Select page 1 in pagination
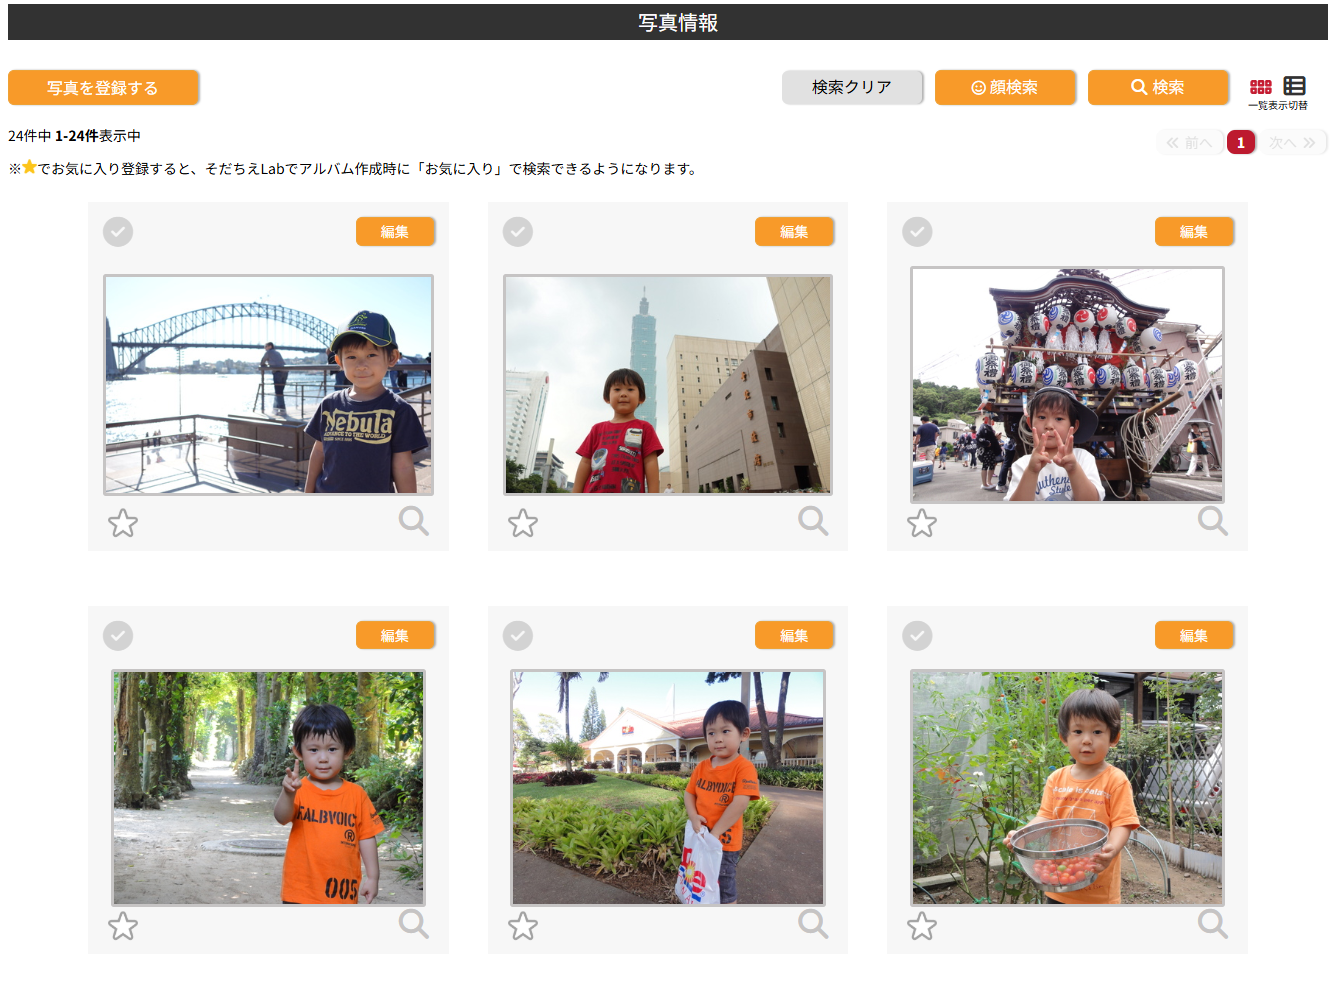This screenshot has width=1337, height=985. (1241, 143)
